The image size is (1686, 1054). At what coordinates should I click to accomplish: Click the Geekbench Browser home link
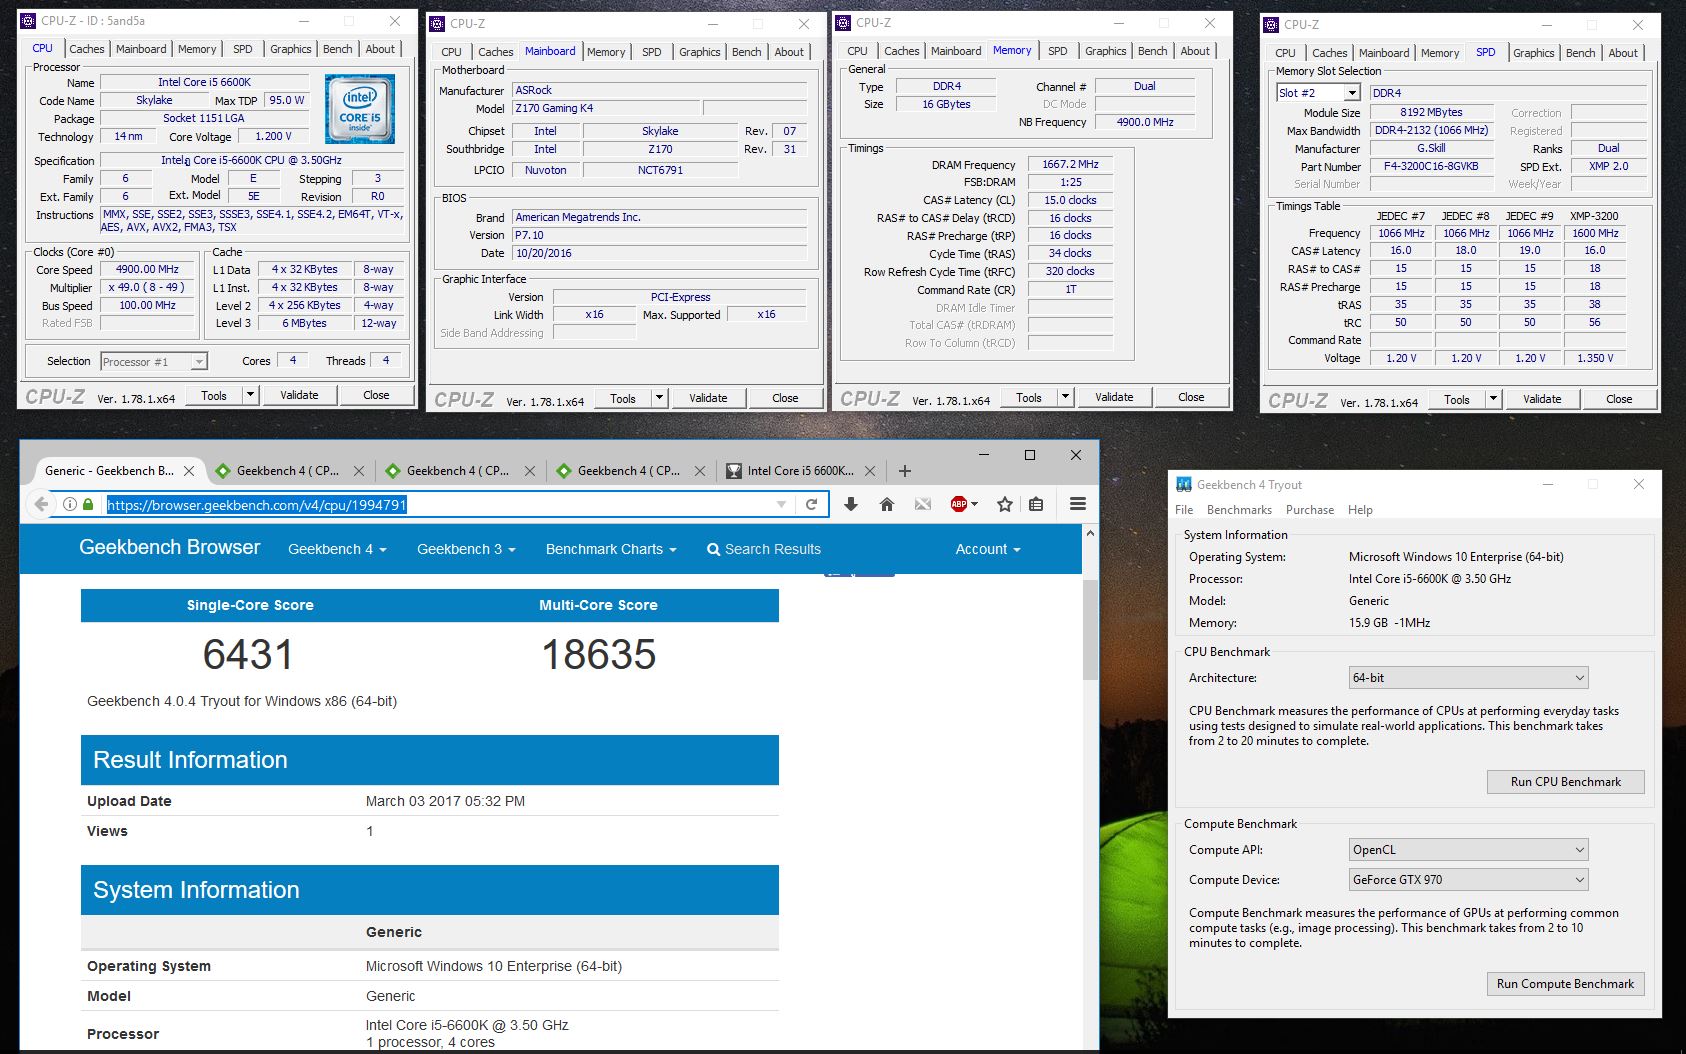pyautogui.click(x=170, y=547)
